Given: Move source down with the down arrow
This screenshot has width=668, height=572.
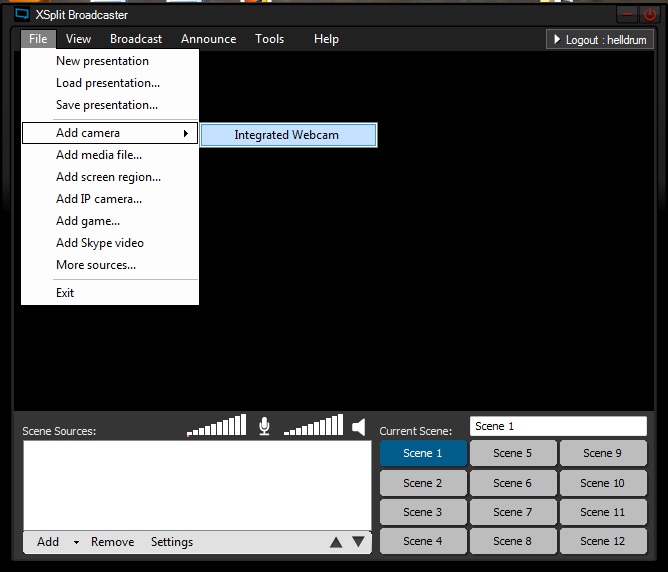Looking at the screenshot, I should coord(358,542).
